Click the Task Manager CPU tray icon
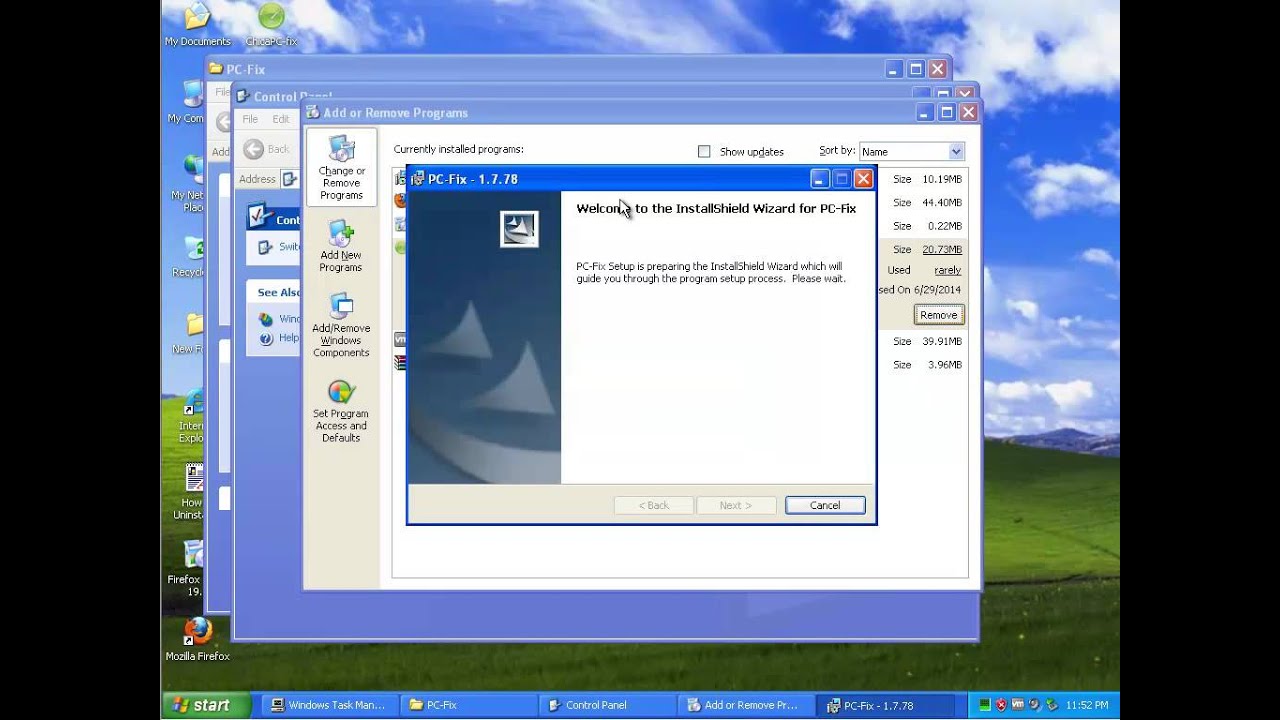This screenshot has height=720, width=1280. coord(985,705)
